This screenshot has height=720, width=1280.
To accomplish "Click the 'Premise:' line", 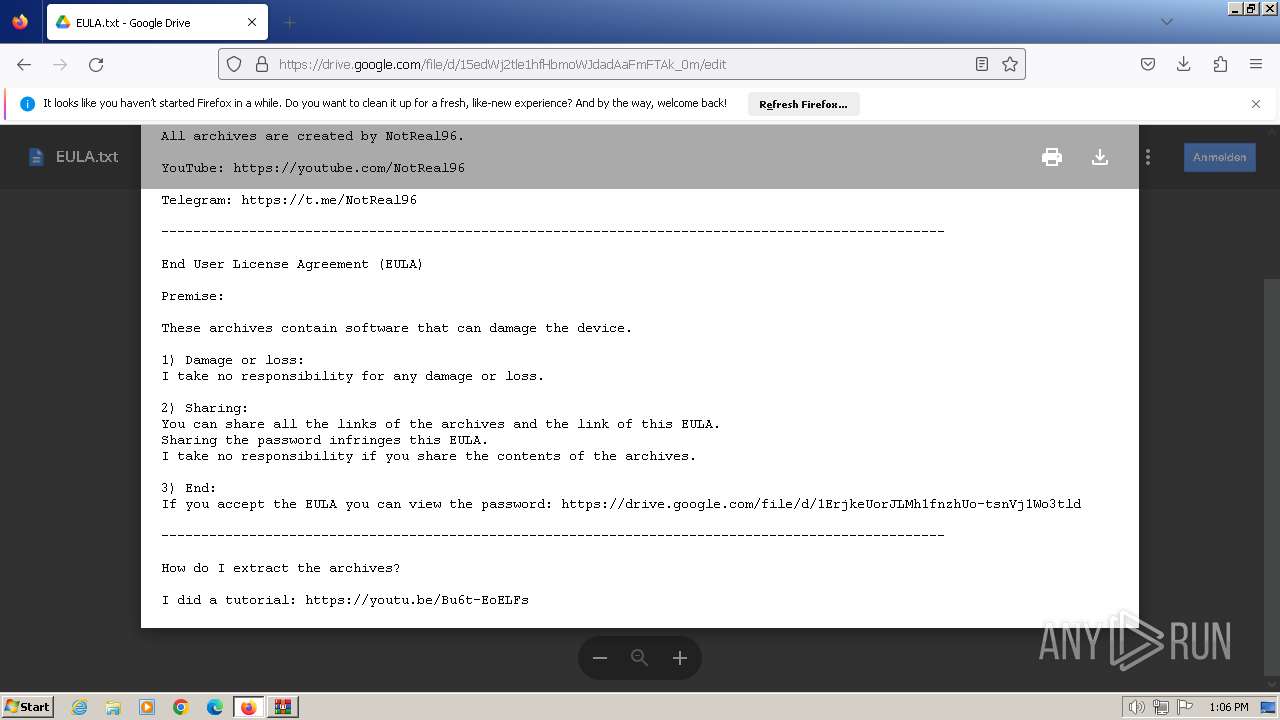I will [x=193, y=296].
